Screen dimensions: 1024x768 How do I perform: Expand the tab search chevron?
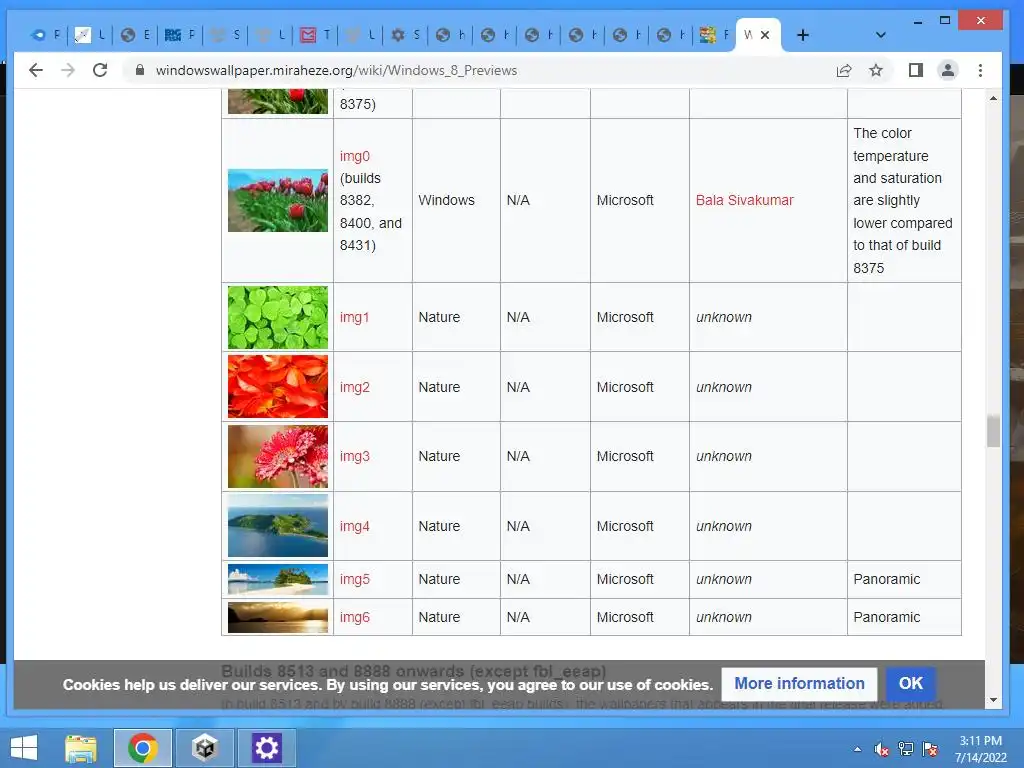tap(880, 35)
